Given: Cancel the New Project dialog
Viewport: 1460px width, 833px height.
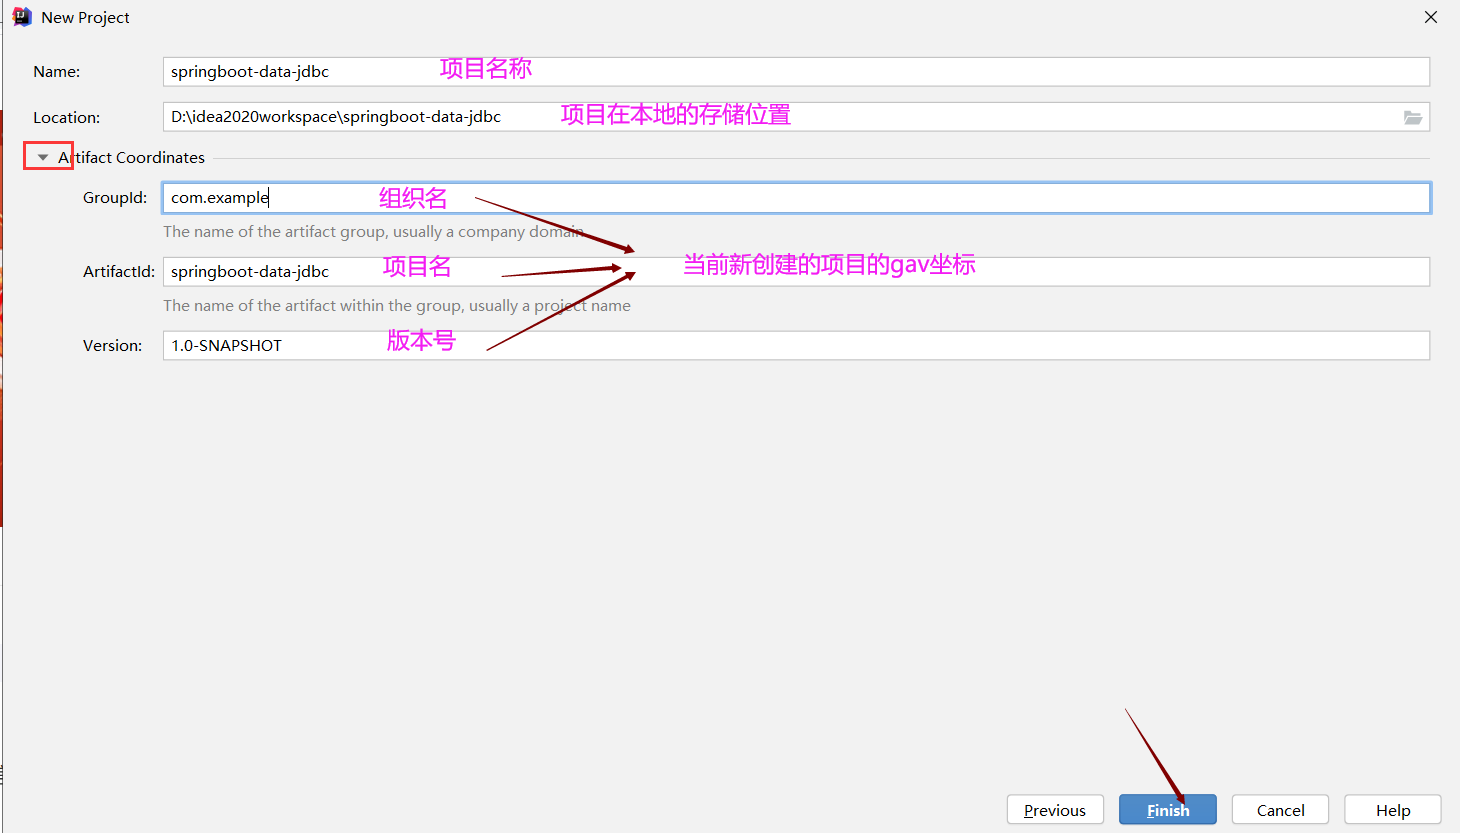Looking at the screenshot, I should [1280, 809].
